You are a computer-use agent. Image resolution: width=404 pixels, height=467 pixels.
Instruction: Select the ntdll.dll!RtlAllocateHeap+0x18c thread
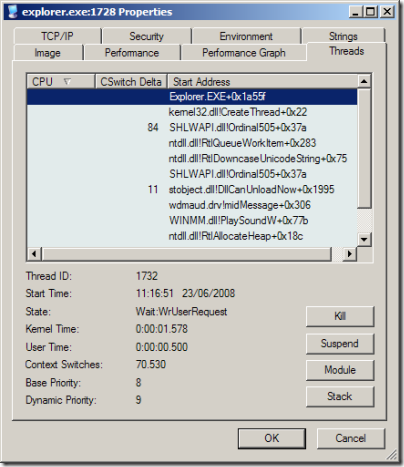tap(192, 236)
